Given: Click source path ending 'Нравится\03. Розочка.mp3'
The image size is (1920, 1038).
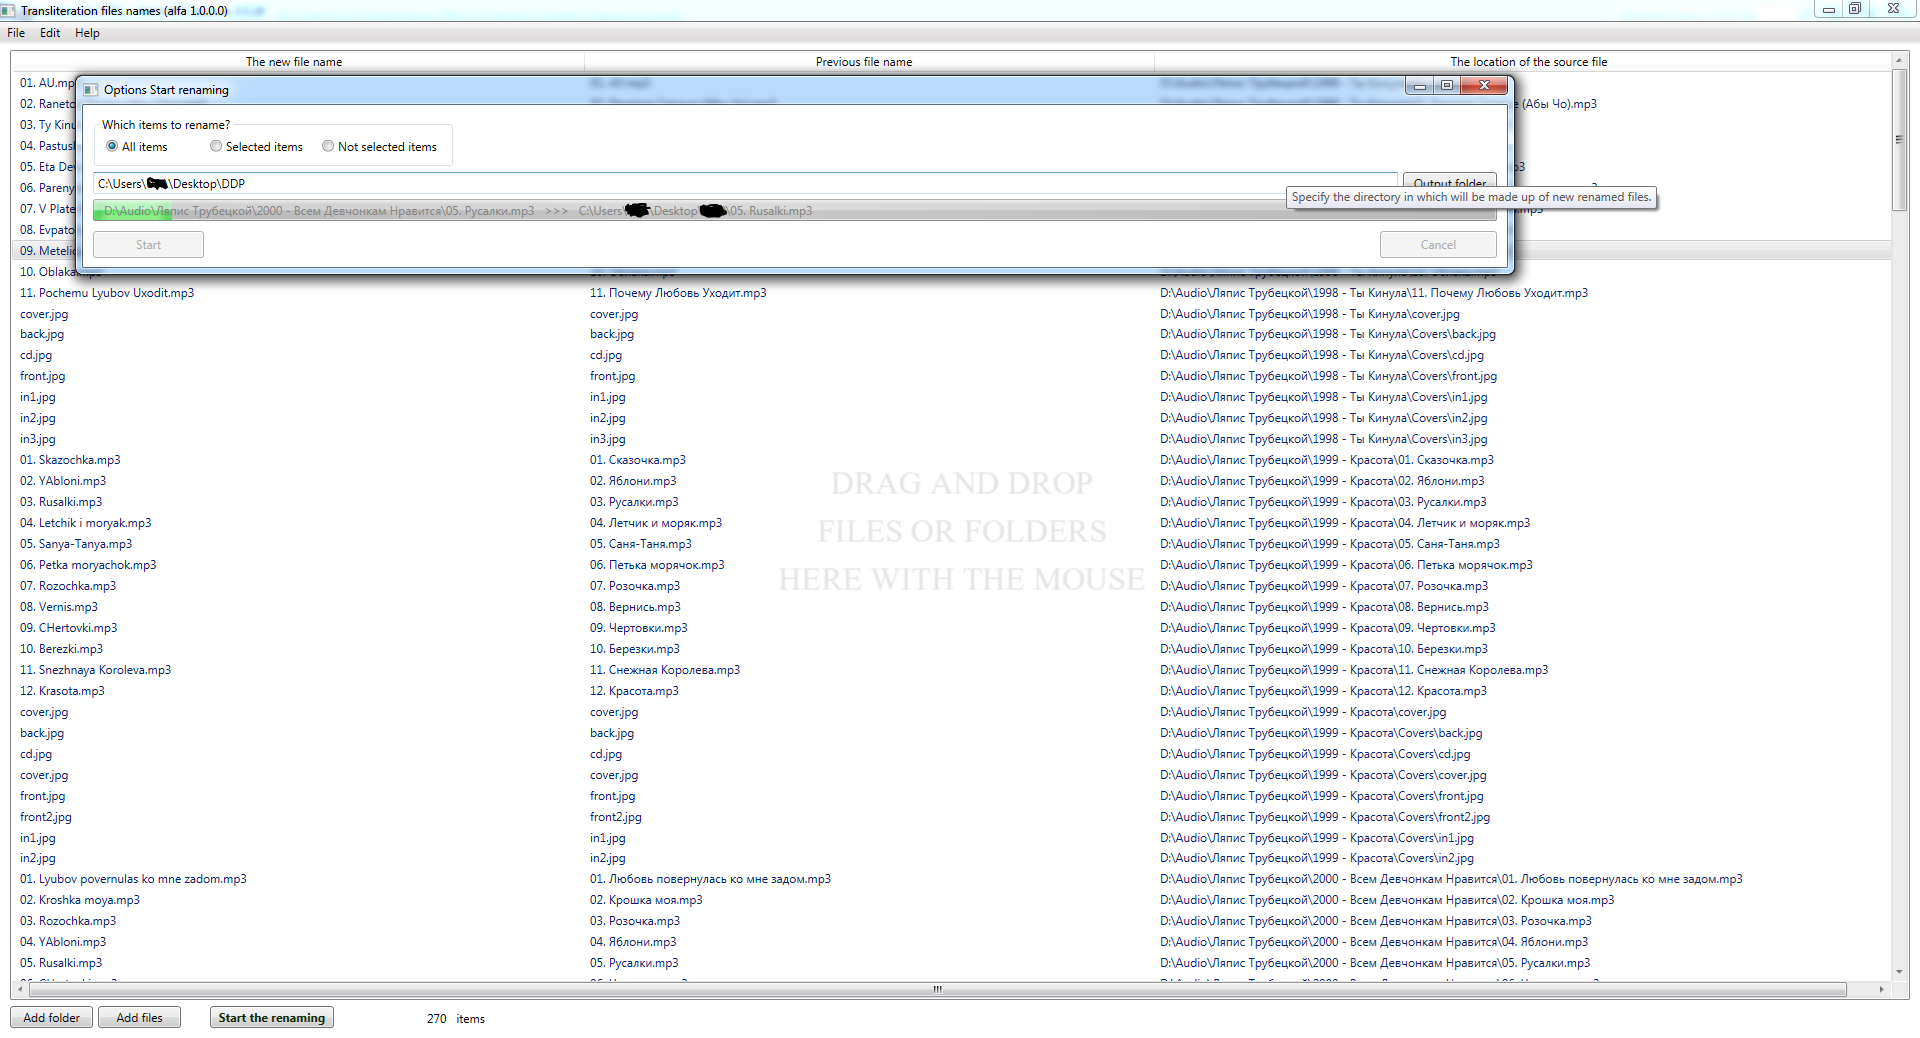Looking at the screenshot, I should click(x=1376, y=921).
